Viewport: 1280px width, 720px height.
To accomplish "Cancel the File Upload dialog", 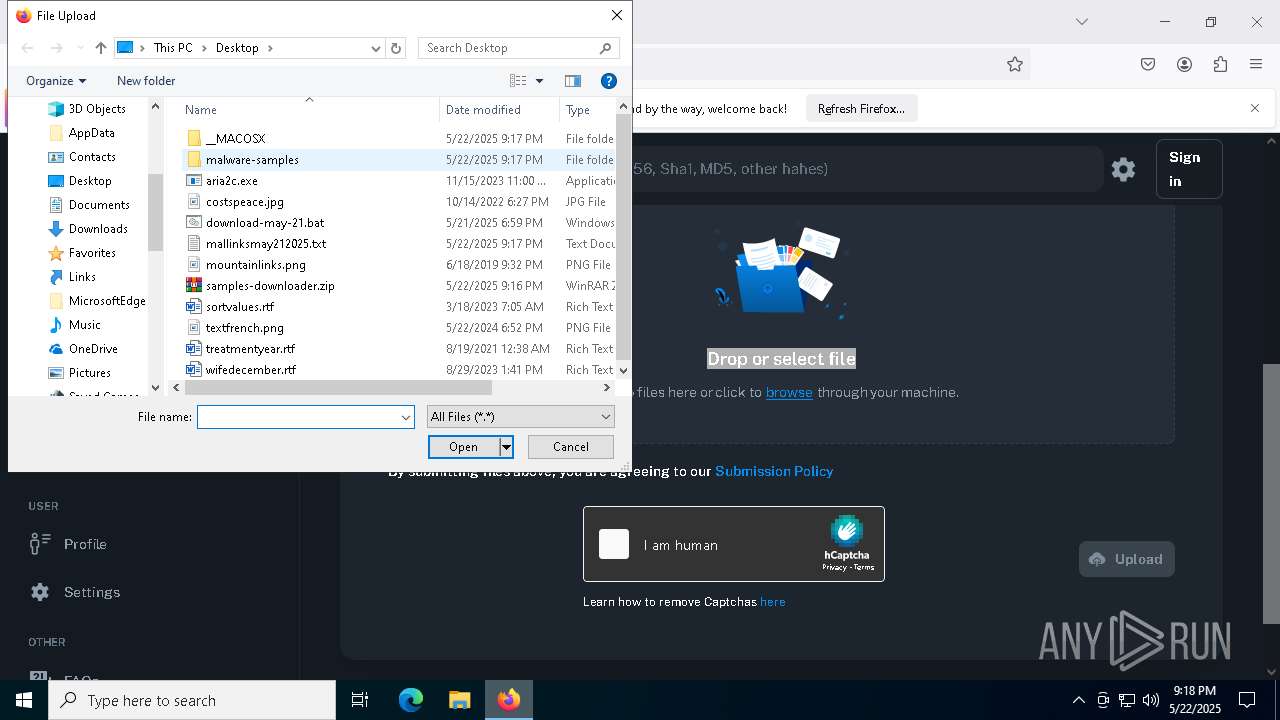I will 571,447.
